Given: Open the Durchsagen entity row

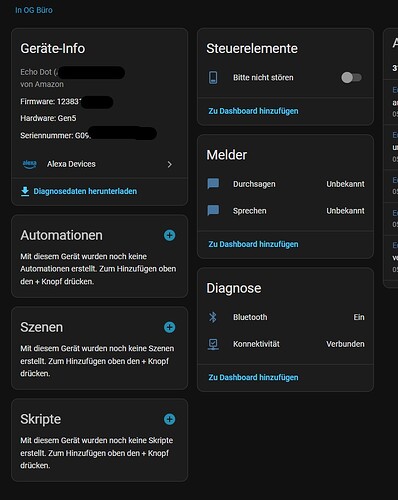Looking at the screenshot, I should tap(285, 184).
